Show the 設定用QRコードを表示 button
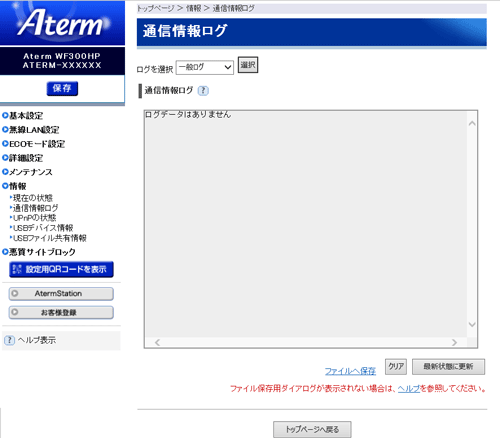 coord(61,269)
